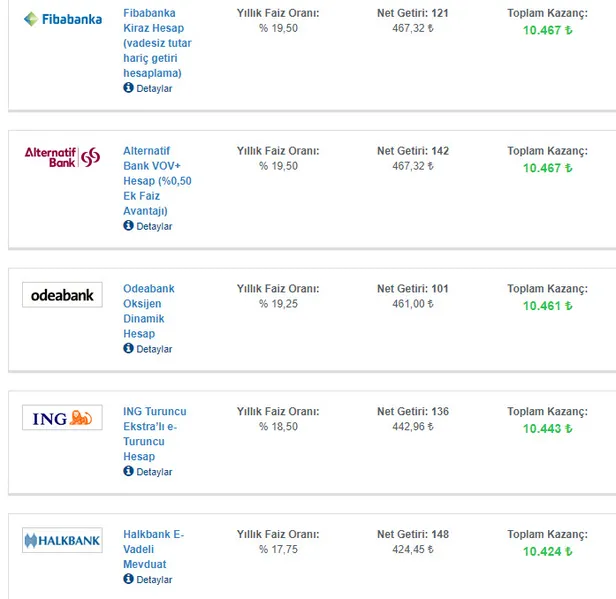Open Fibabanka Kiraz Hesap link
The image size is (616, 599).
(157, 43)
